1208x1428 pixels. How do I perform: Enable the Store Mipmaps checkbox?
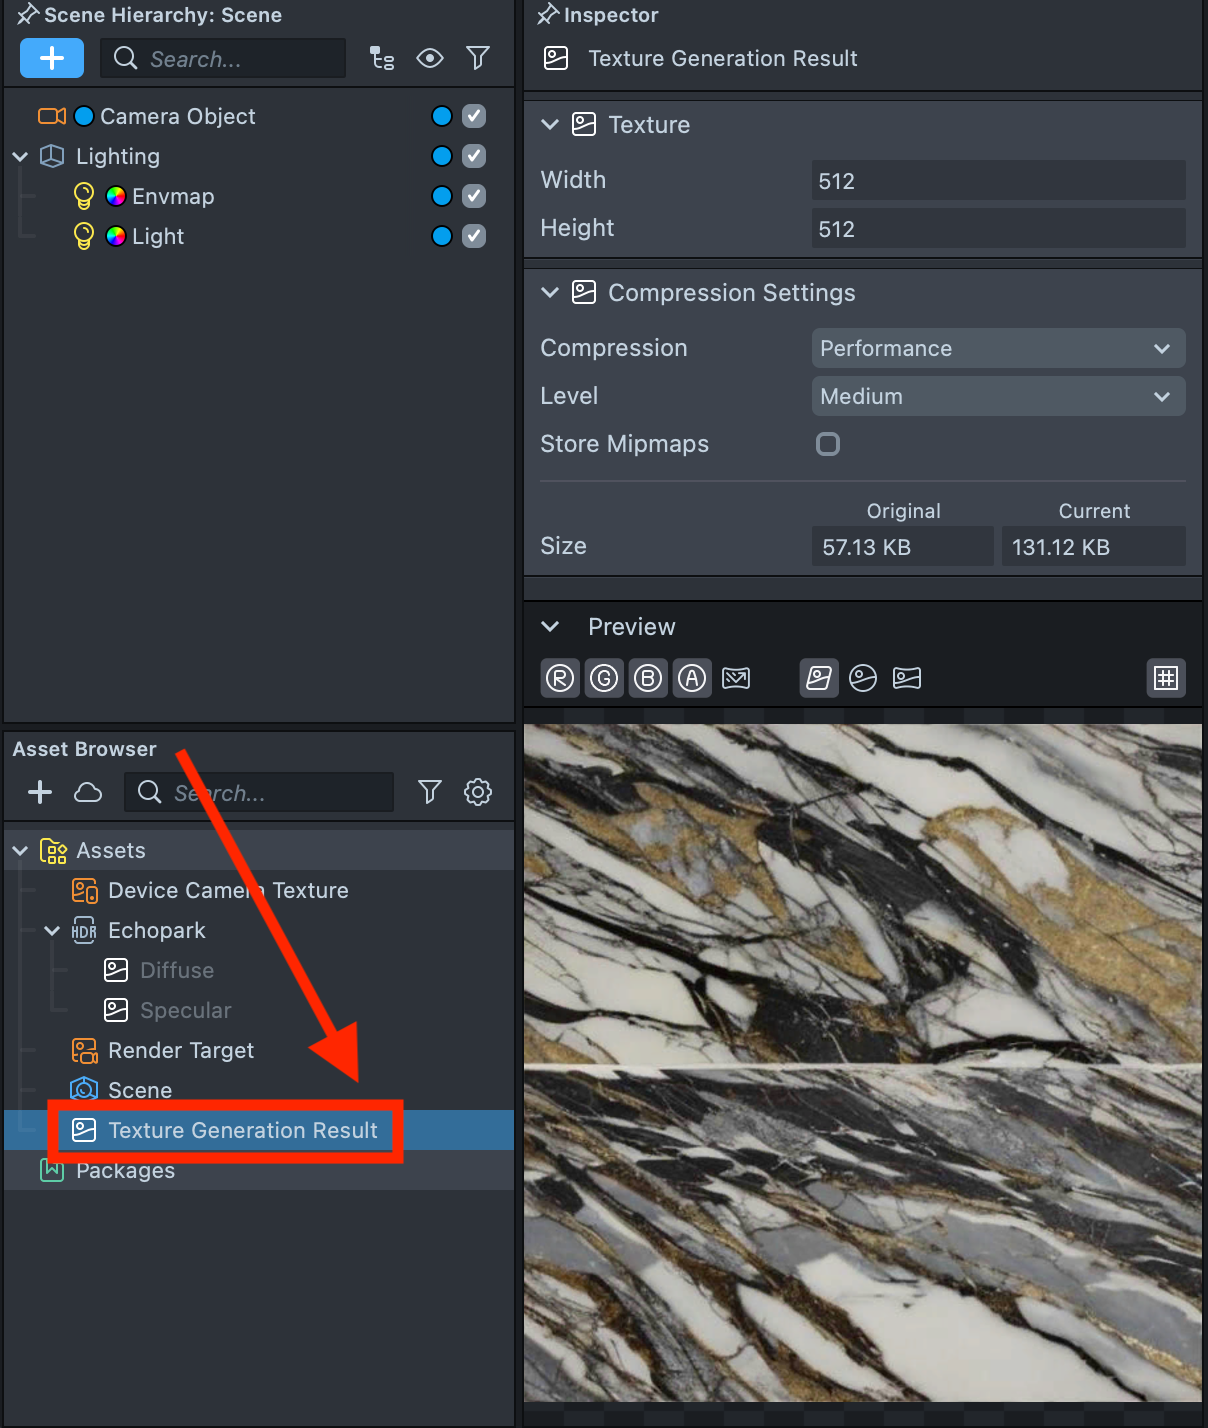point(828,444)
